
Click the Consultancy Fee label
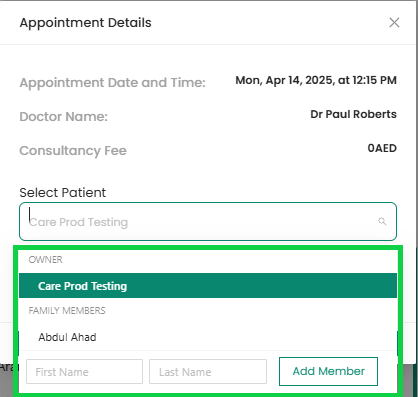pos(73,151)
